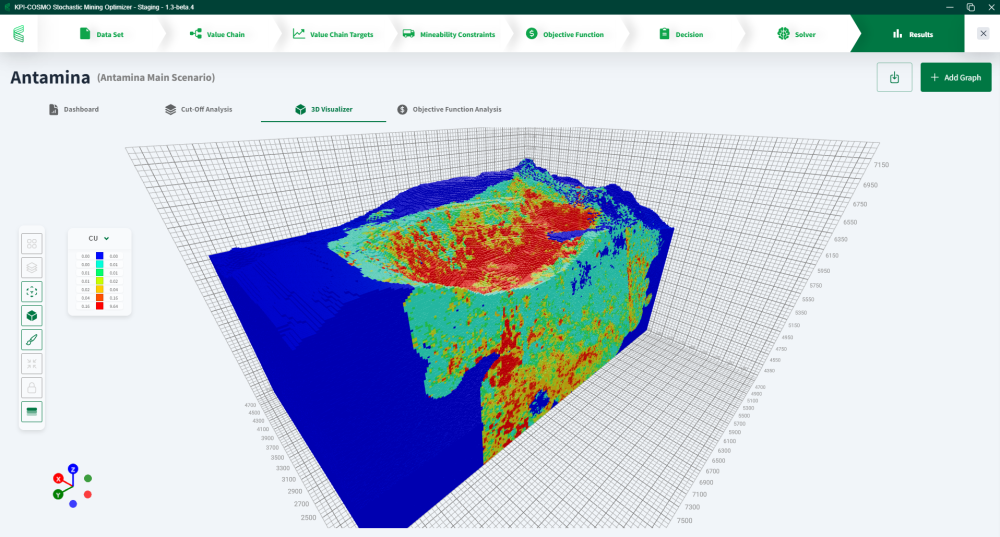Select the dashed rotate-cube tool
Screen dimensions: 1000x537
tap(32, 291)
